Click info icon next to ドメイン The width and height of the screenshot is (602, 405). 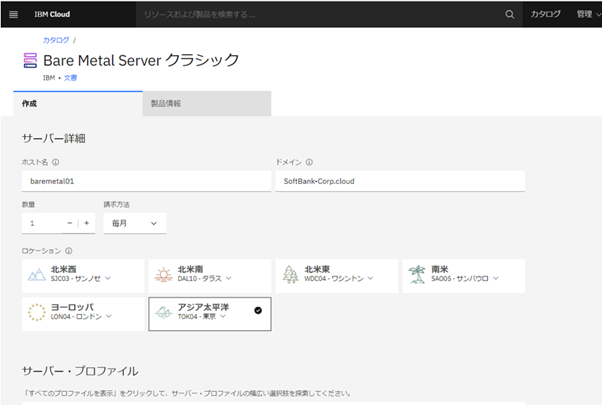coord(309,161)
